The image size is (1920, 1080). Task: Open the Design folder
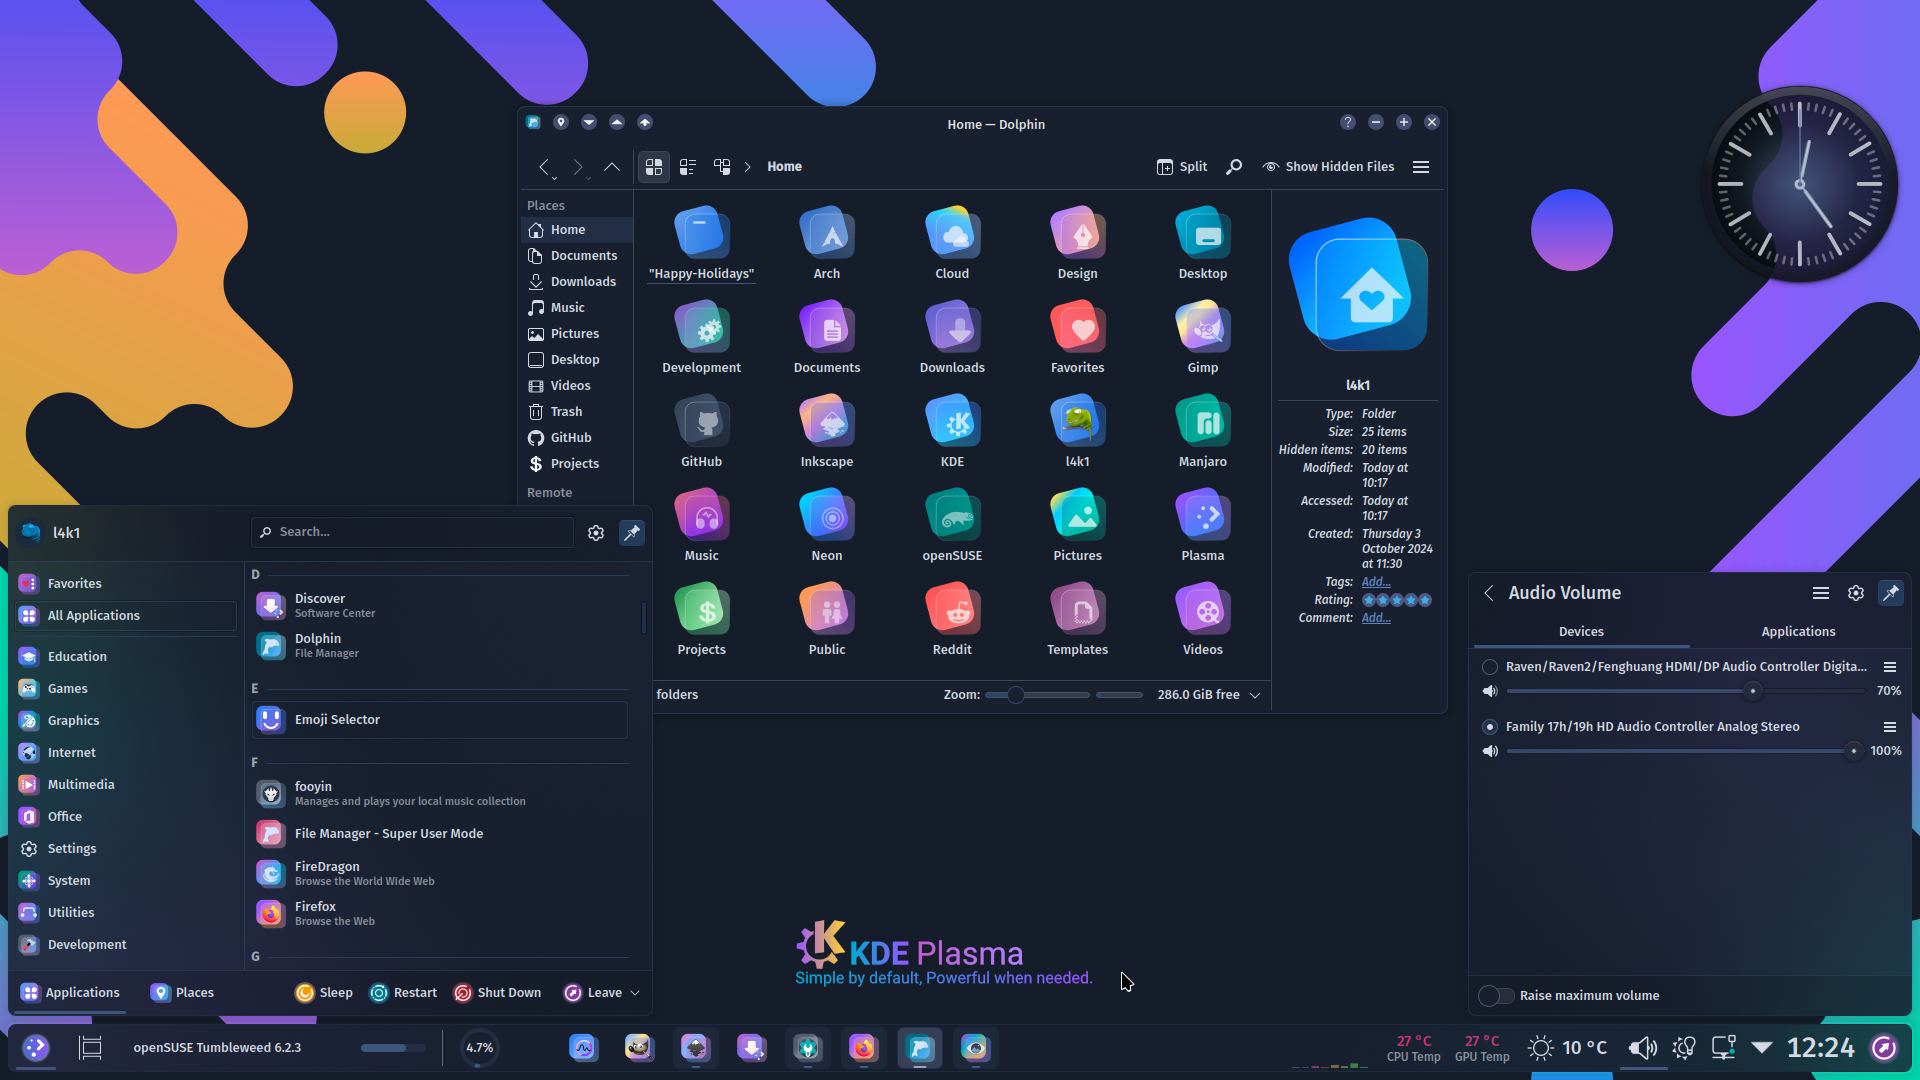(1077, 243)
